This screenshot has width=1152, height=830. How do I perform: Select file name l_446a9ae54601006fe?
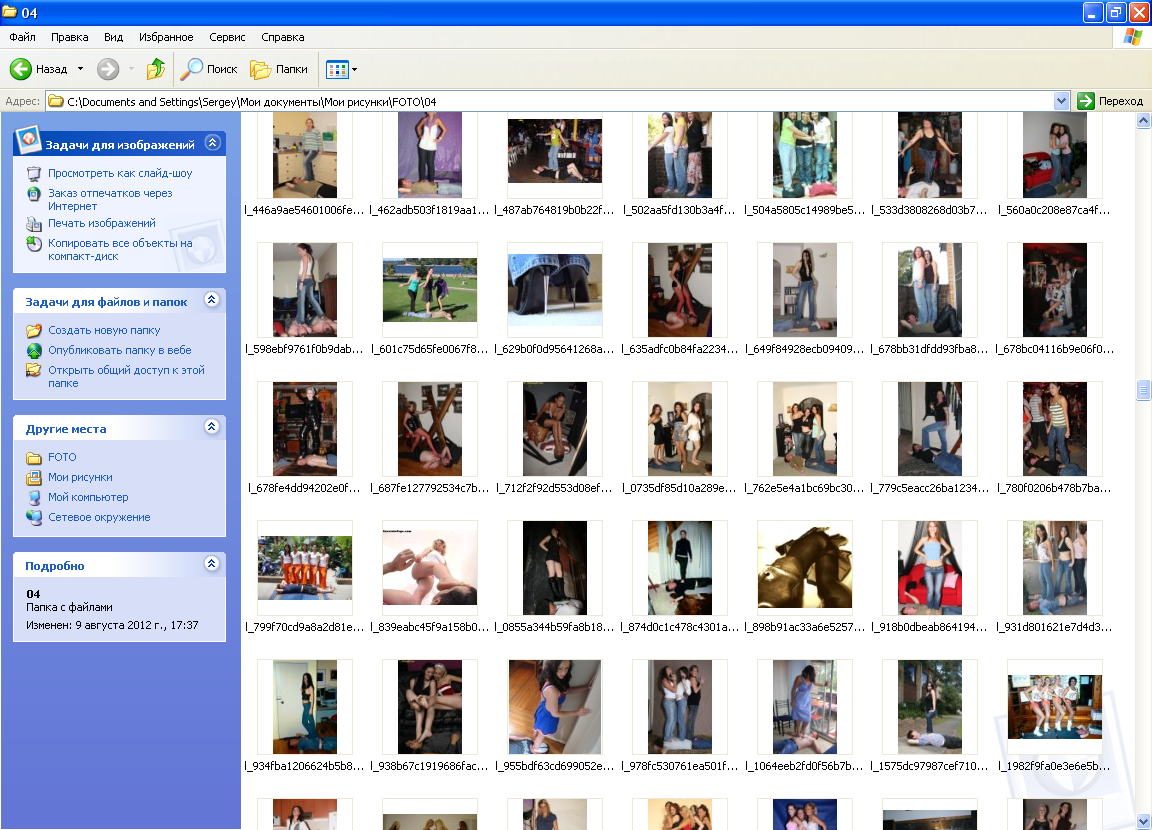(x=305, y=210)
